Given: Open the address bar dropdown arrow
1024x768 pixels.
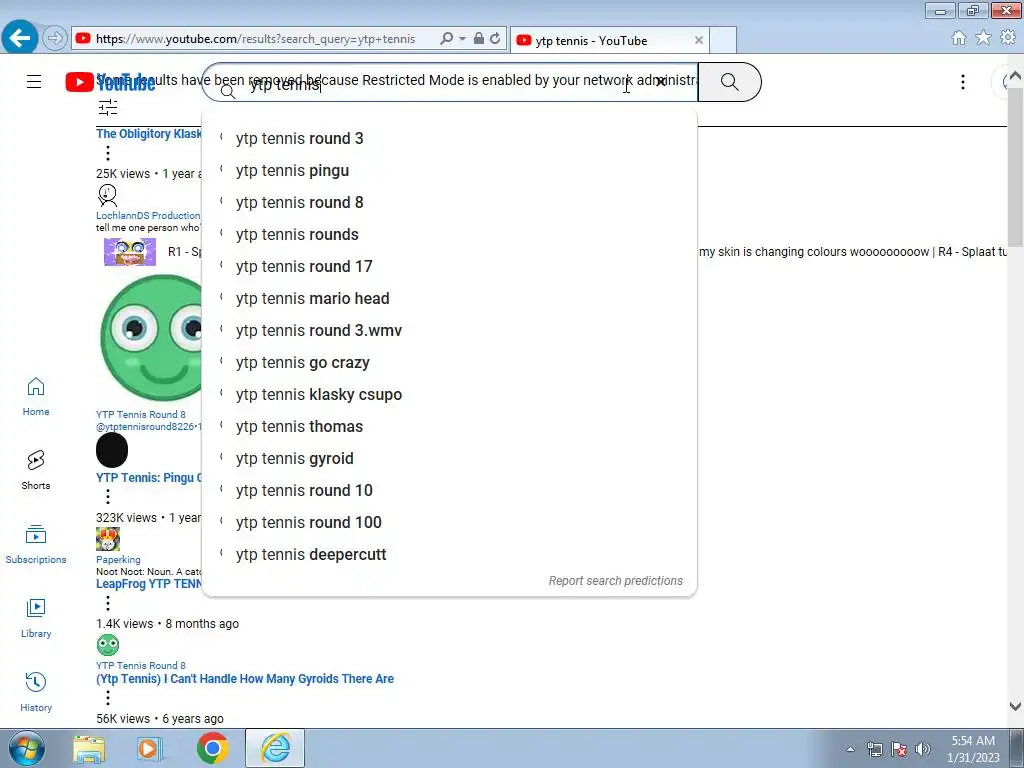Looking at the screenshot, I should tap(462, 39).
